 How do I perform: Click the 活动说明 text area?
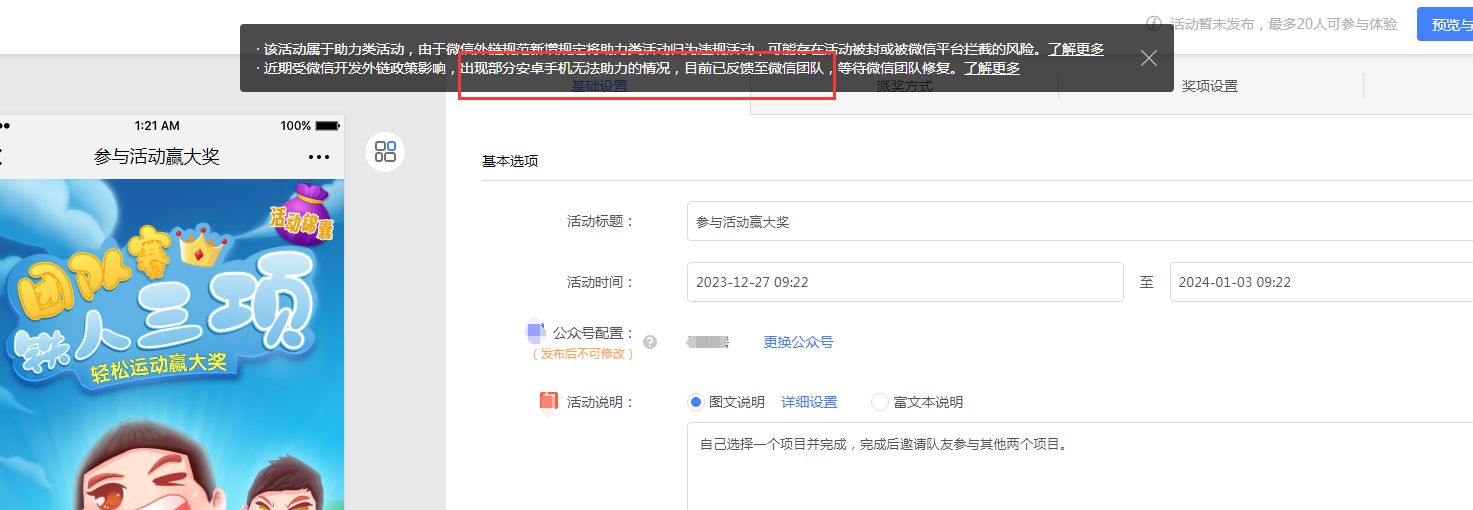1080,467
